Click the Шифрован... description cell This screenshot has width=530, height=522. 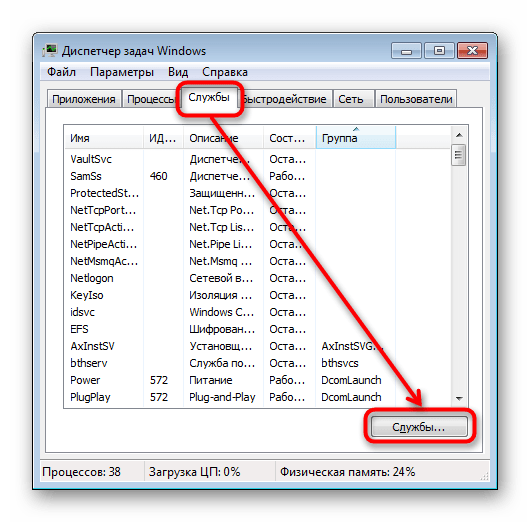tap(222, 329)
